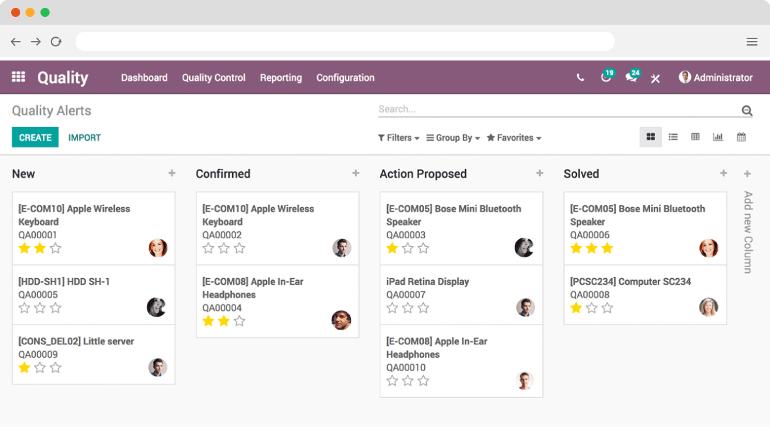Image resolution: width=770 pixels, height=439 pixels.
Task: Open the apps grid menu icon
Action: [18, 77]
